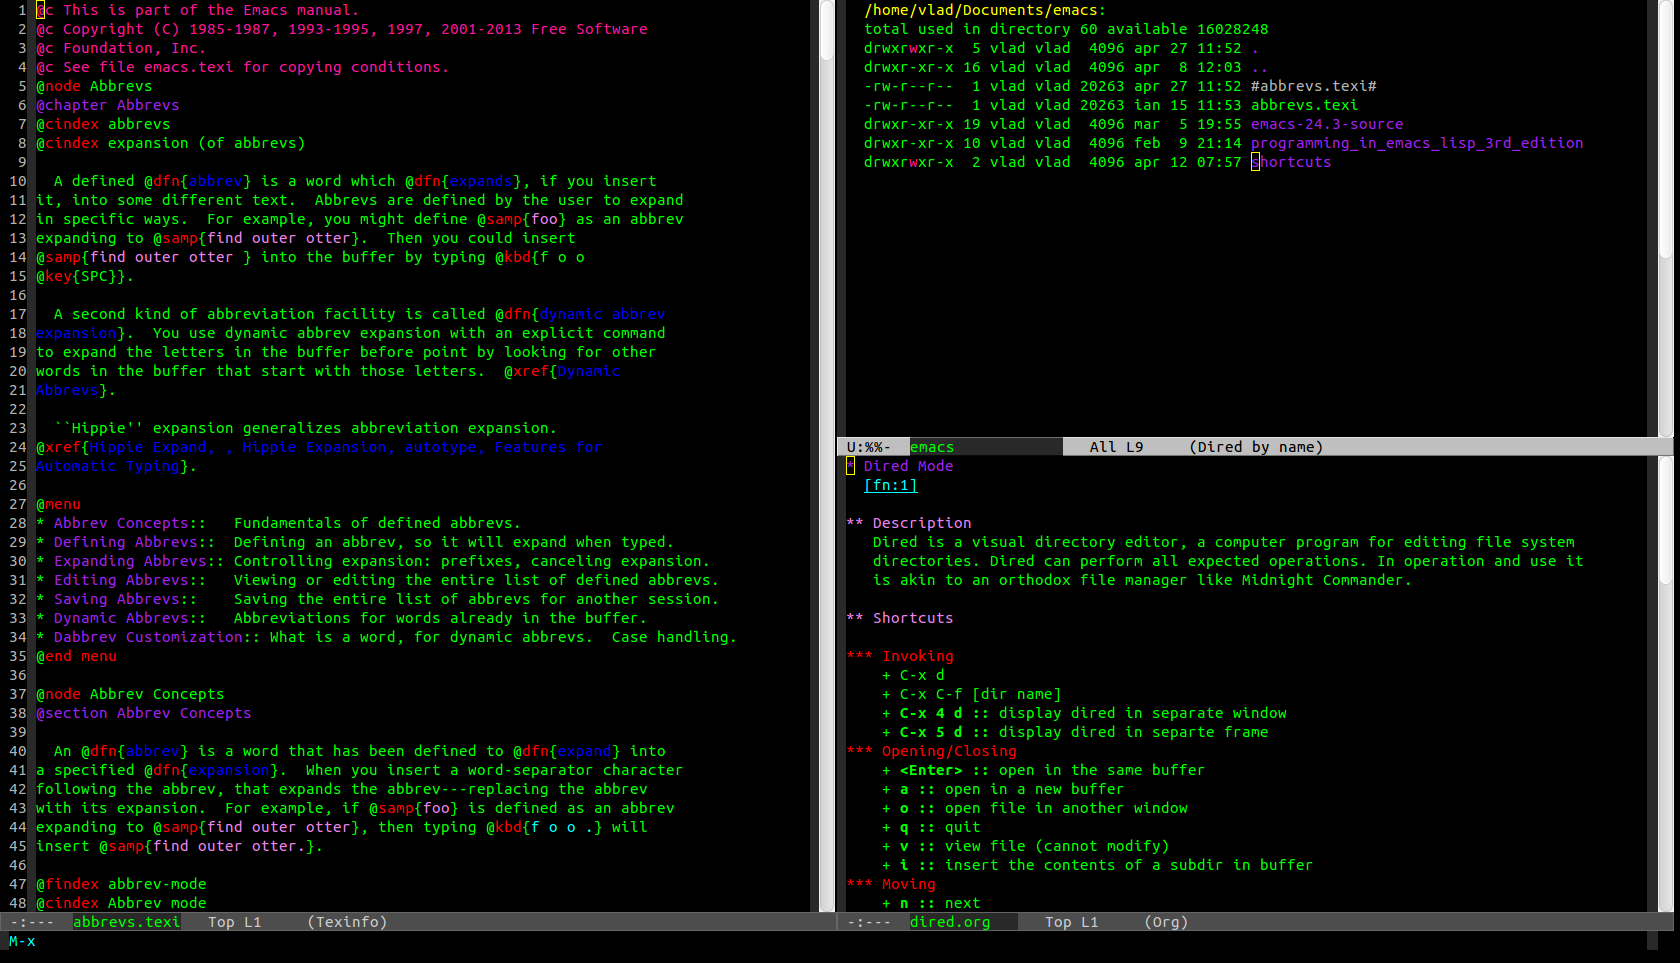This screenshot has height=963, width=1680.
Task: Open the emacs-24.3-source directory in dired
Action: [1326, 124]
